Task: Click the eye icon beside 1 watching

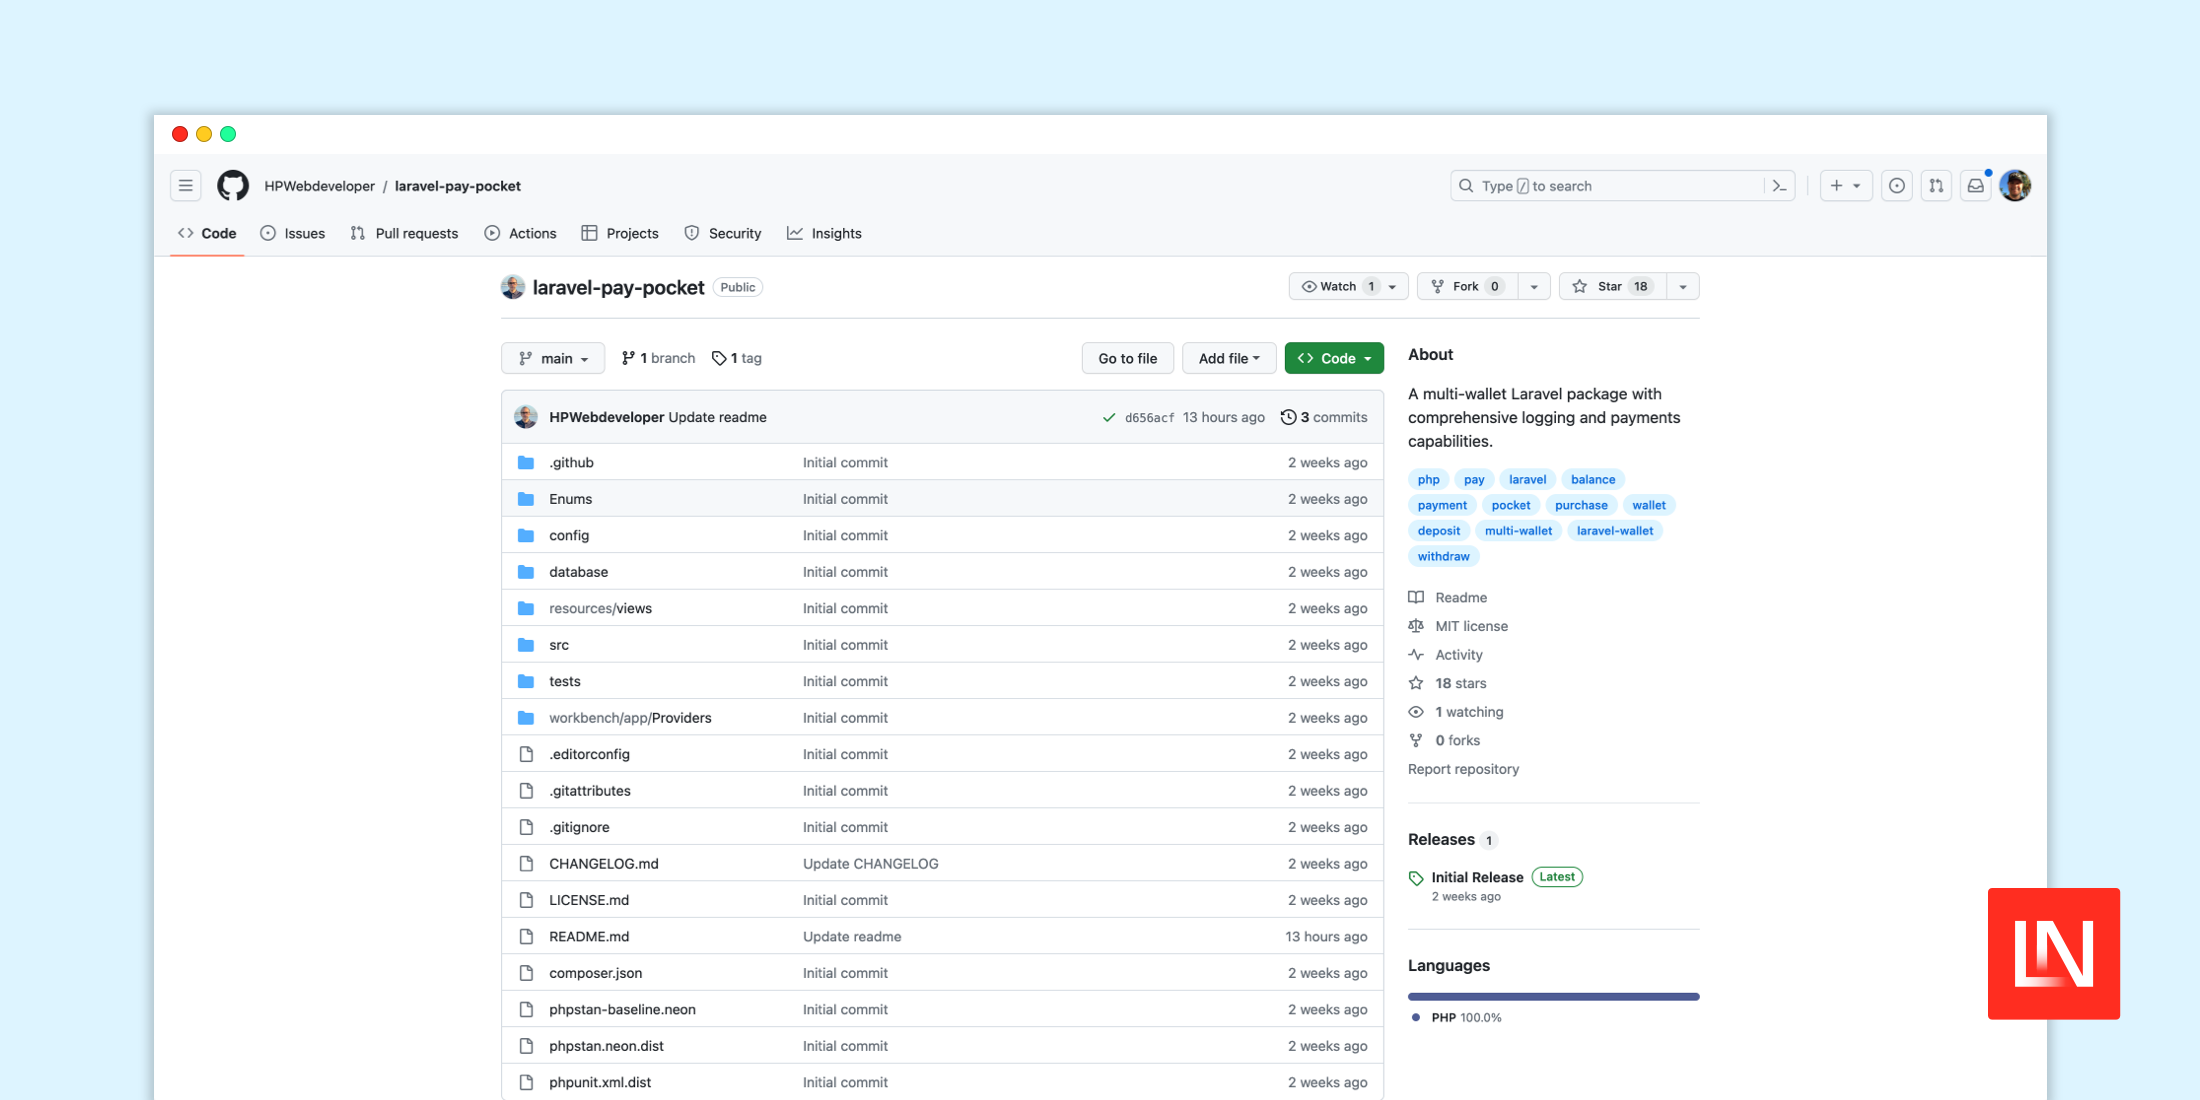Action: (x=1416, y=712)
